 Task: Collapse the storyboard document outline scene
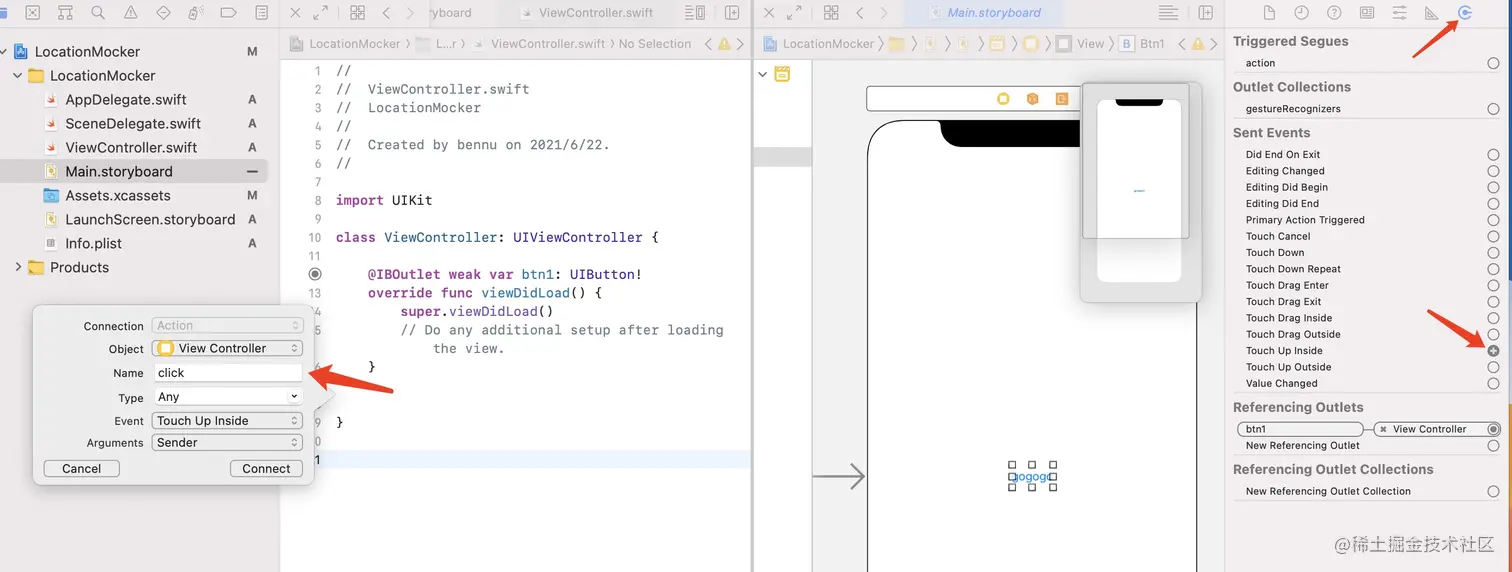(x=763, y=74)
